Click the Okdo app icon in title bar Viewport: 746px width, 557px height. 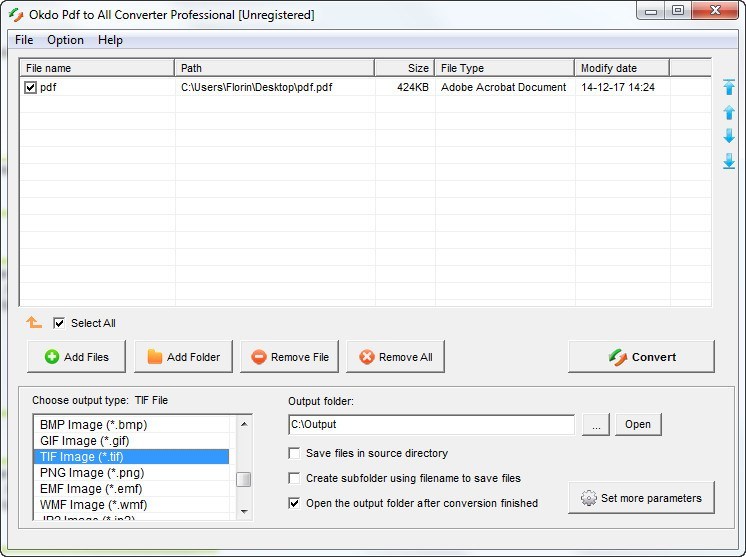[16, 15]
